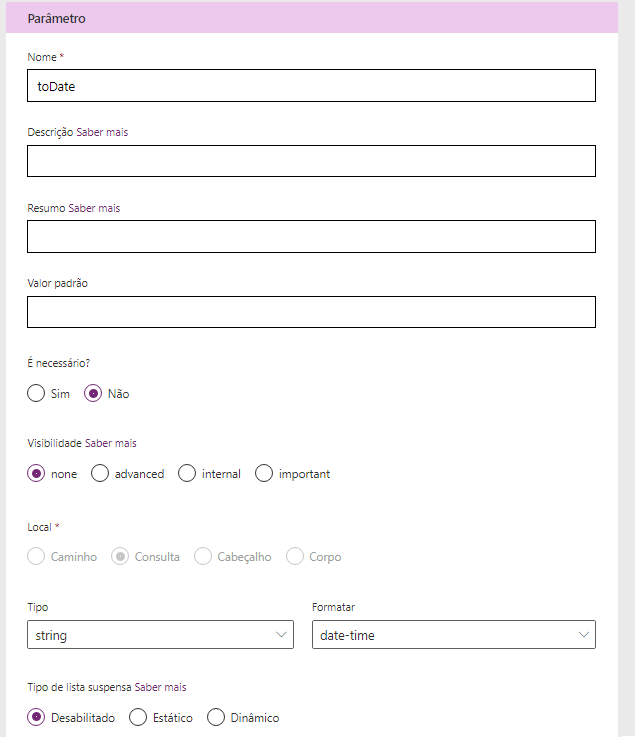Select Dinâmico dropdown list type
The height and width of the screenshot is (737, 635).
coord(216,717)
